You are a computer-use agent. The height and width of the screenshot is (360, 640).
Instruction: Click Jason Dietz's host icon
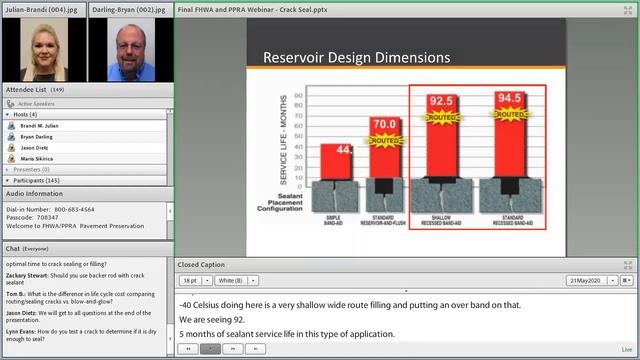click(11, 148)
